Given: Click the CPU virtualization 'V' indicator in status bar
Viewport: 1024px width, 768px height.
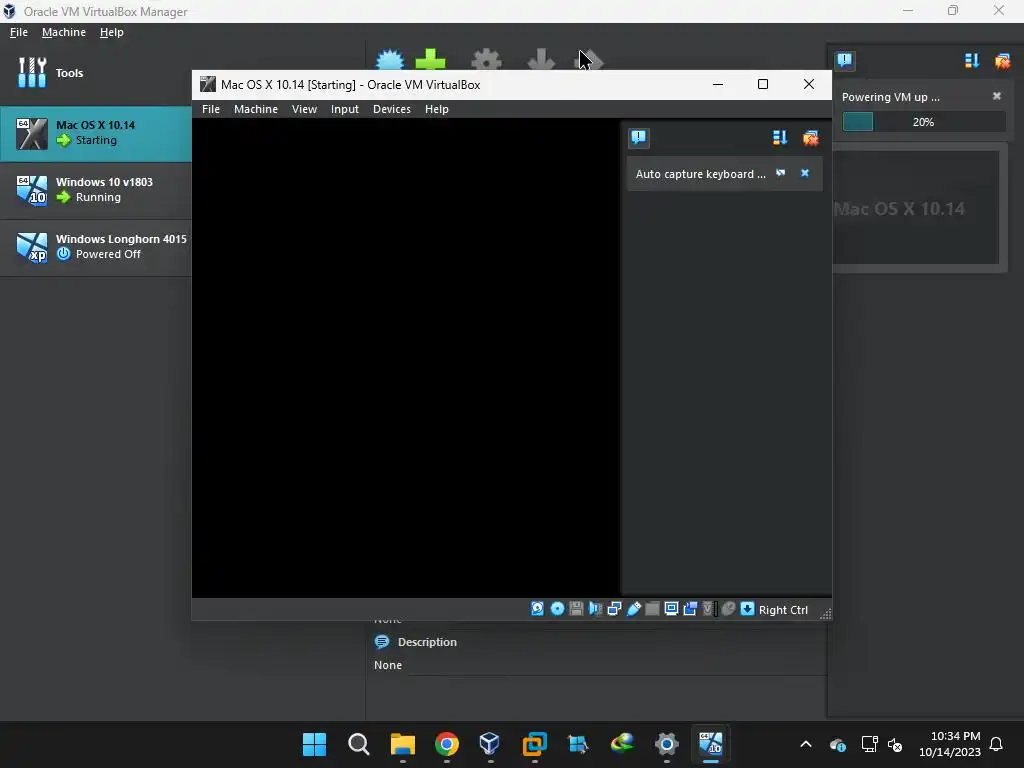Looking at the screenshot, I should pos(709,609).
